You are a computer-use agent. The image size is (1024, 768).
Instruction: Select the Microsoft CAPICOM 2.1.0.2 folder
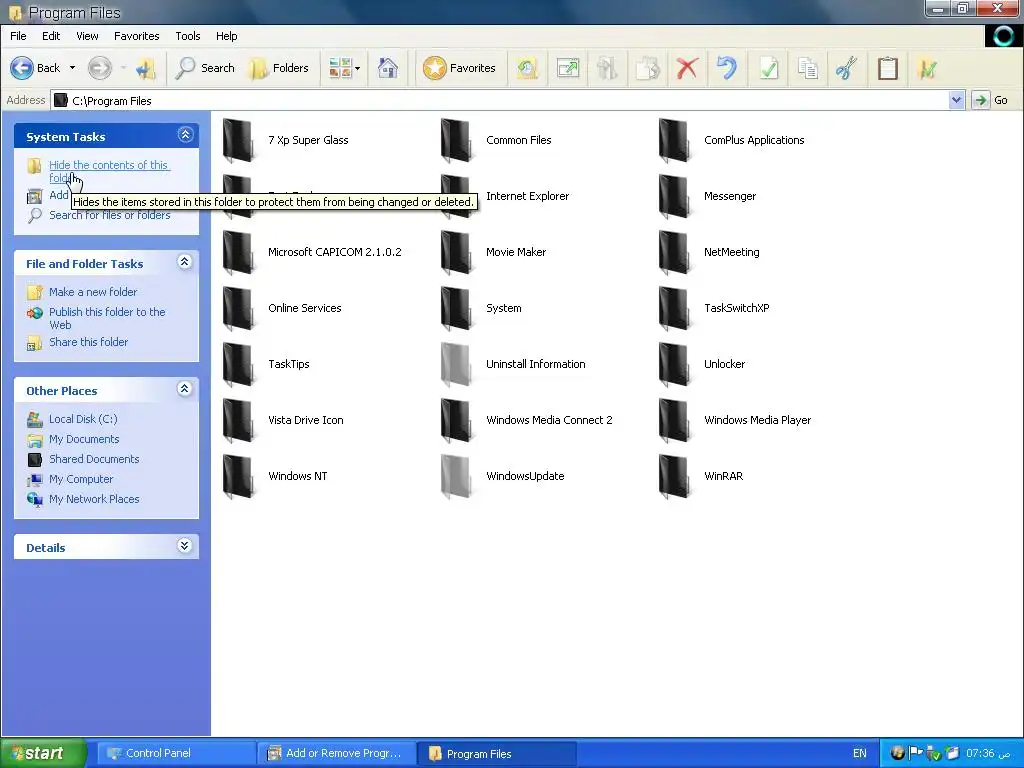[312, 252]
